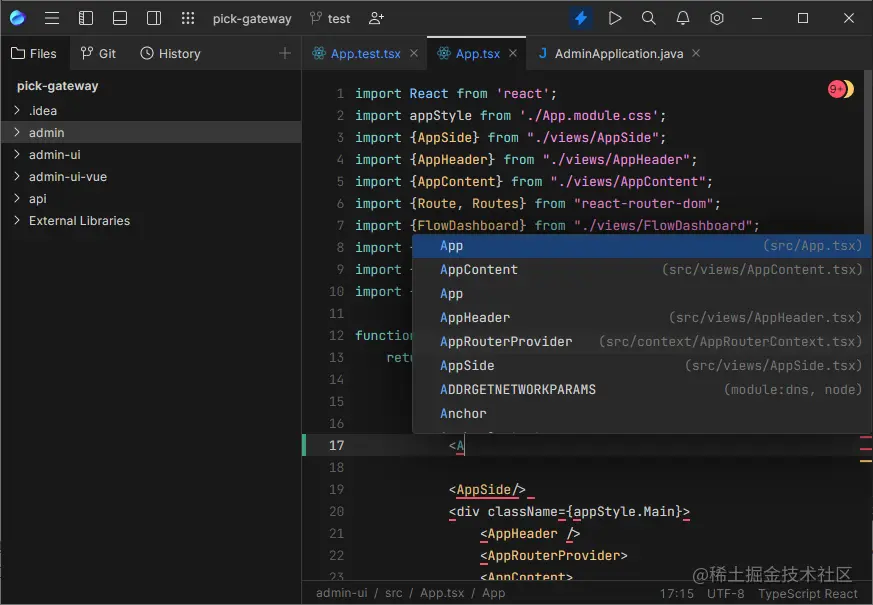The image size is (873, 605).
Task: Click the Fleet logo icon
Action: (x=18, y=18)
